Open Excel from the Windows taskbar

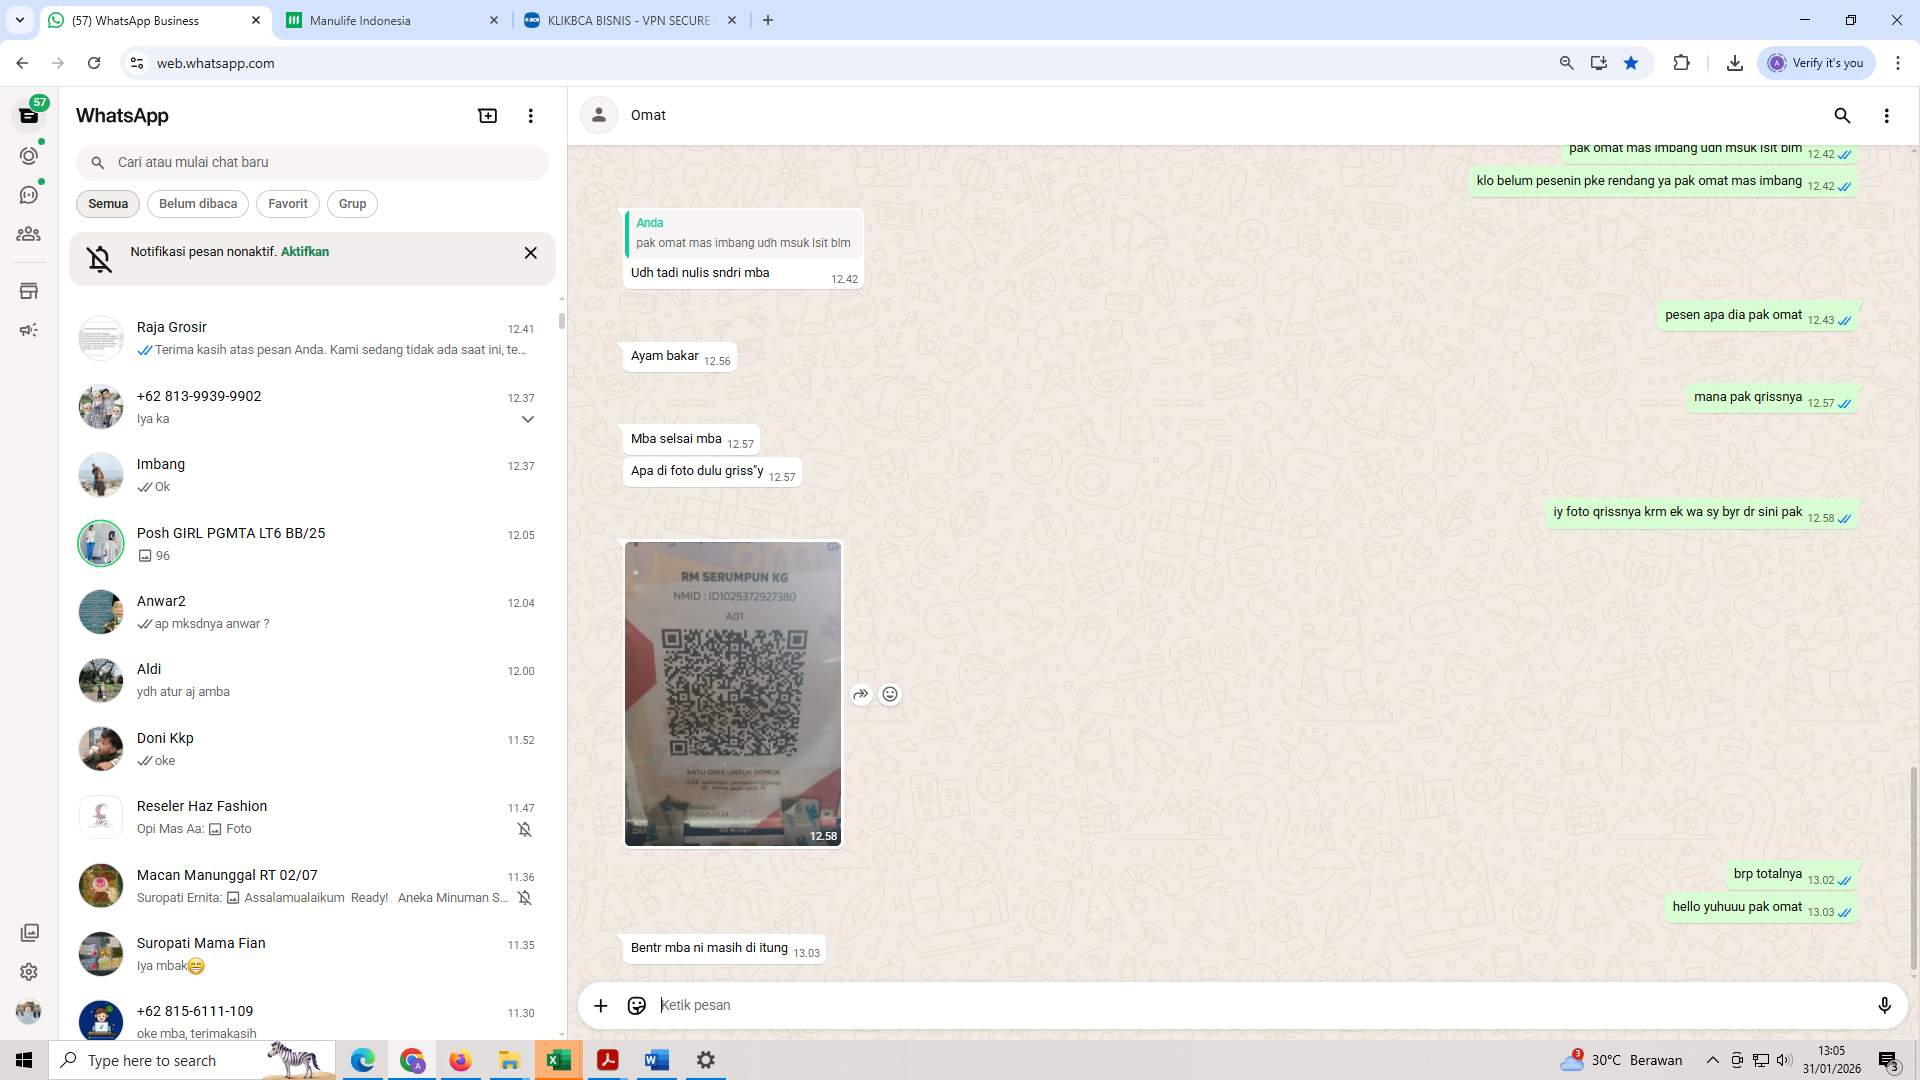pos(558,1059)
